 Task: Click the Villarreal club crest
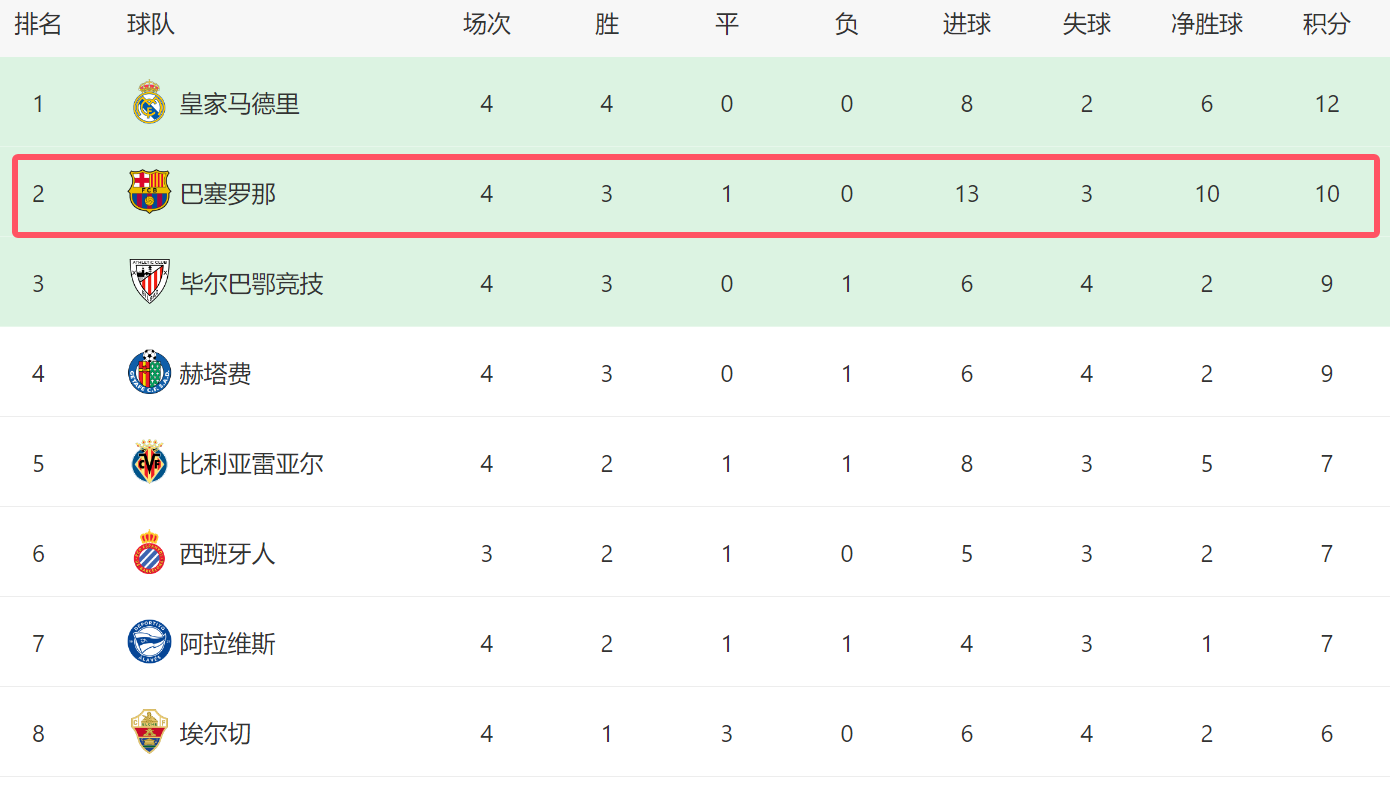pyautogui.click(x=149, y=462)
